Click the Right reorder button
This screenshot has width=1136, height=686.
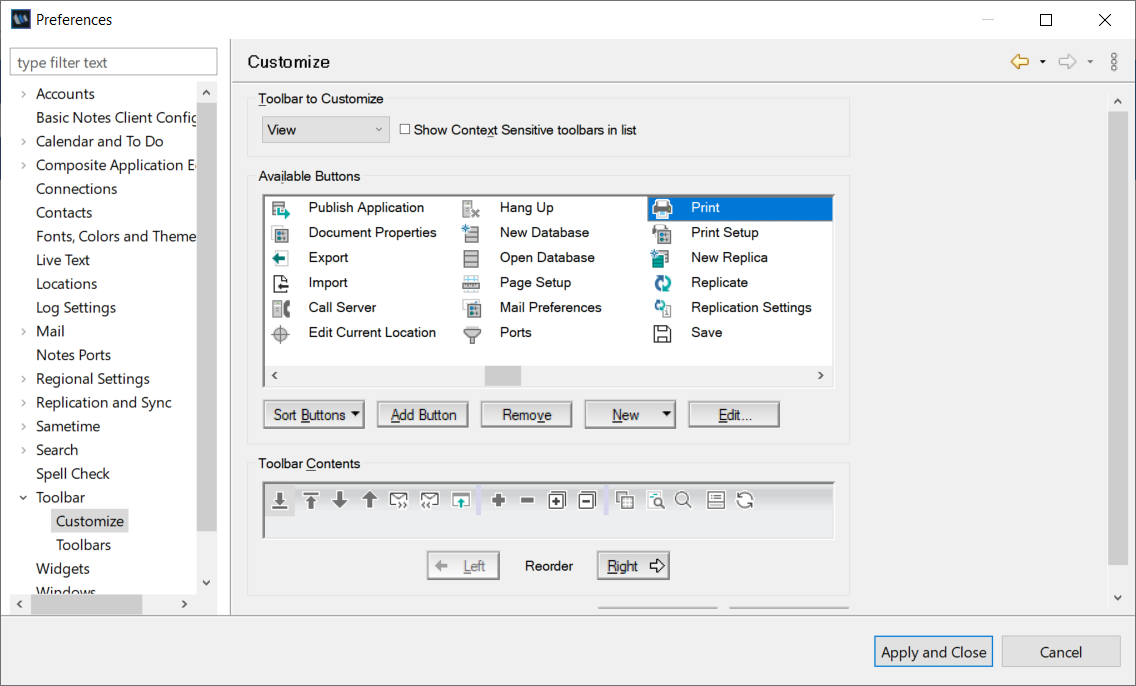[x=633, y=566]
